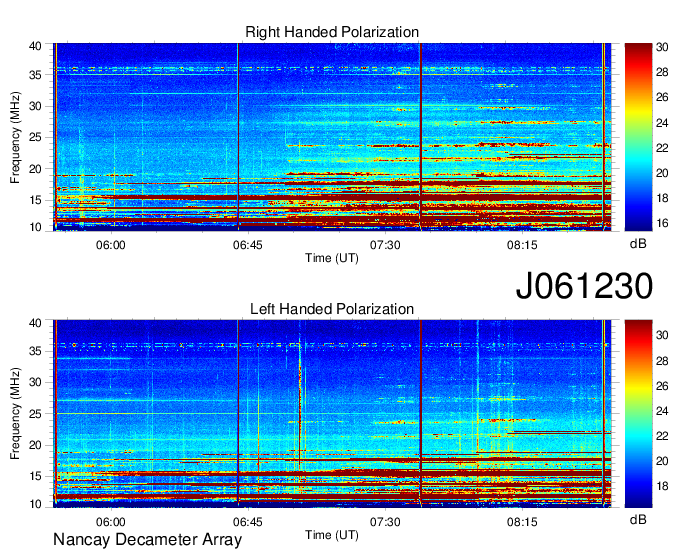Click the 24 dB label on Right Handed color bar
The width and height of the screenshot is (680, 552).
pos(662,123)
